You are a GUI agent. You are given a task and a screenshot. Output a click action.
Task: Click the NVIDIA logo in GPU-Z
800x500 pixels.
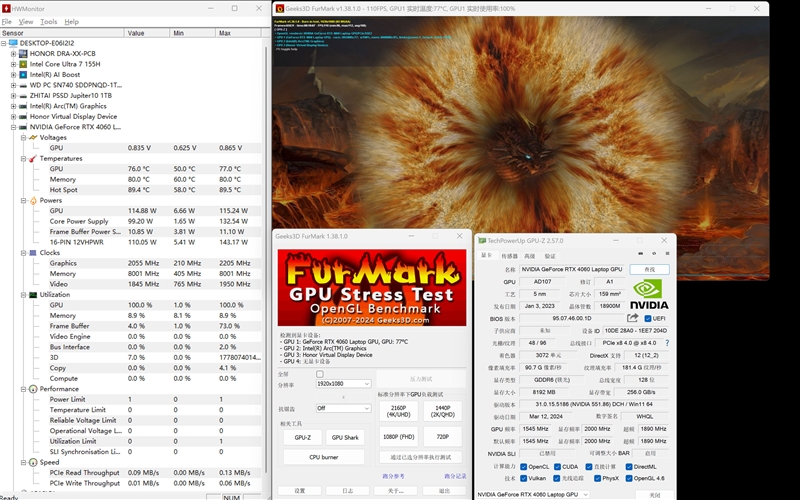click(648, 294)
